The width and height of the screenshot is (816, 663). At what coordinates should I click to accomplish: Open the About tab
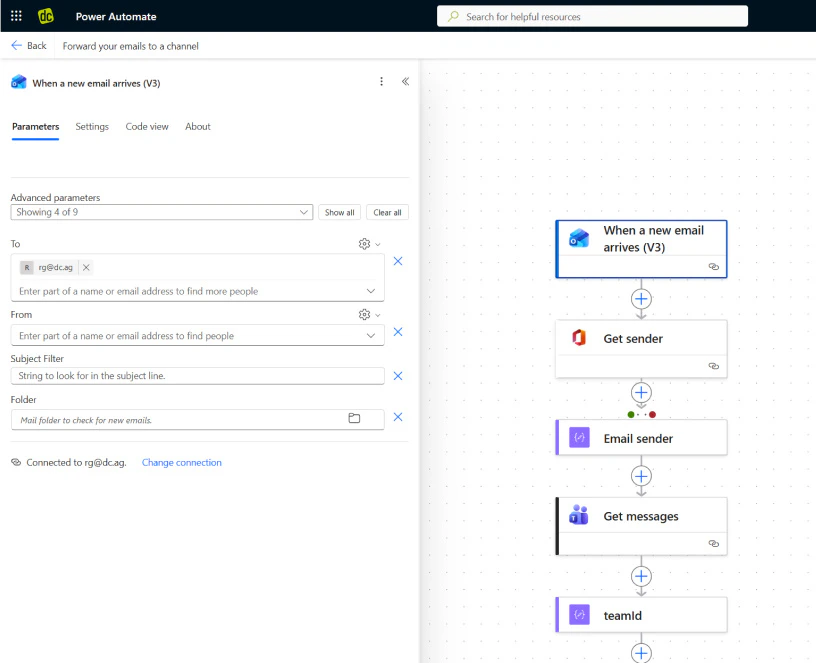click(198, 126)
